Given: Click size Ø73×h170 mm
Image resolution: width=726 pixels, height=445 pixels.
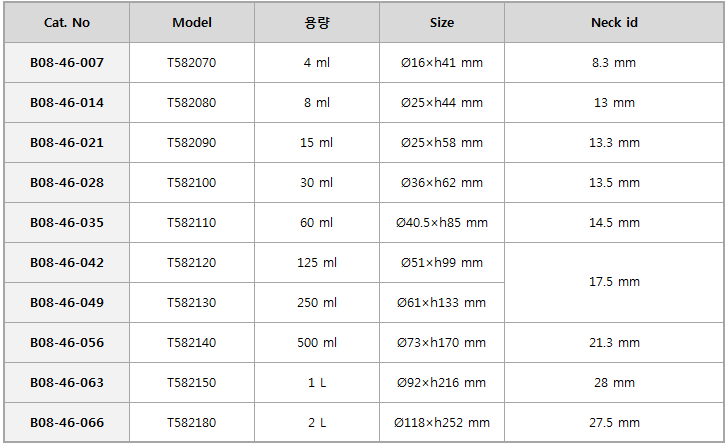Looking at the screenshot, I should 442,343.
